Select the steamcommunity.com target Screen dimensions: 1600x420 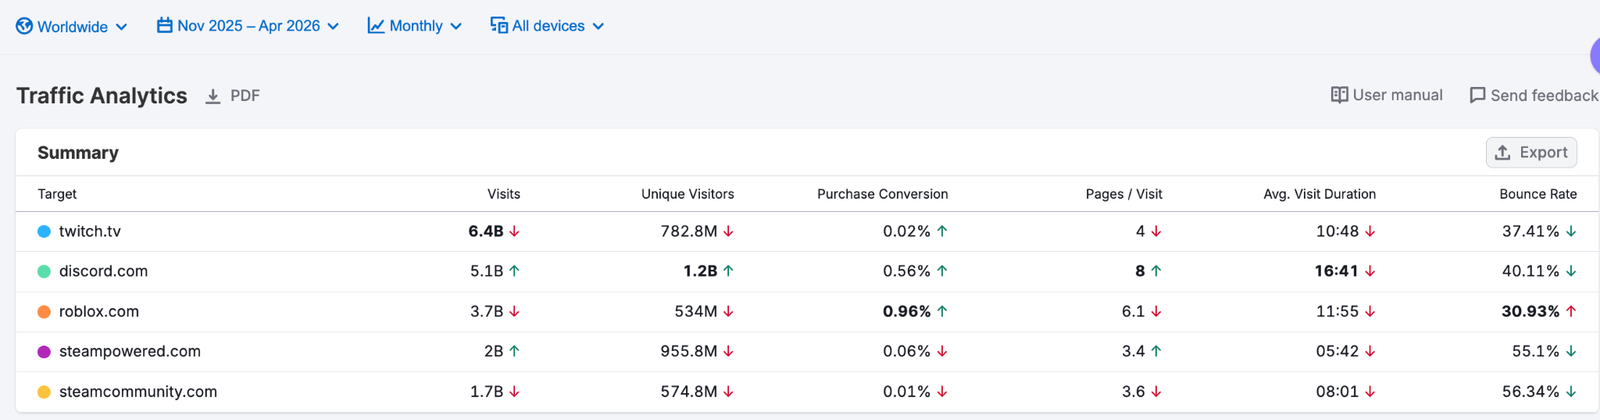point(138,391)
